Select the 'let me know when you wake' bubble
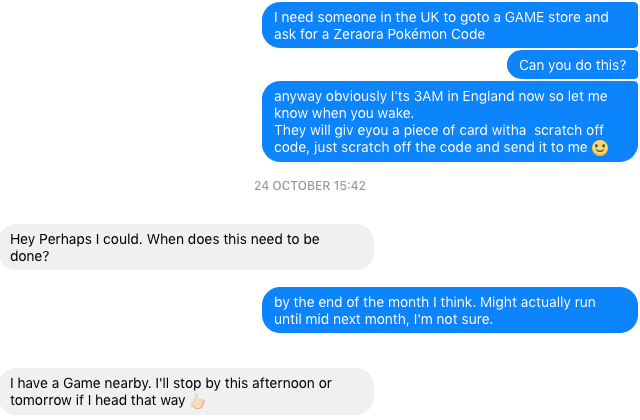 coord(450,122)
